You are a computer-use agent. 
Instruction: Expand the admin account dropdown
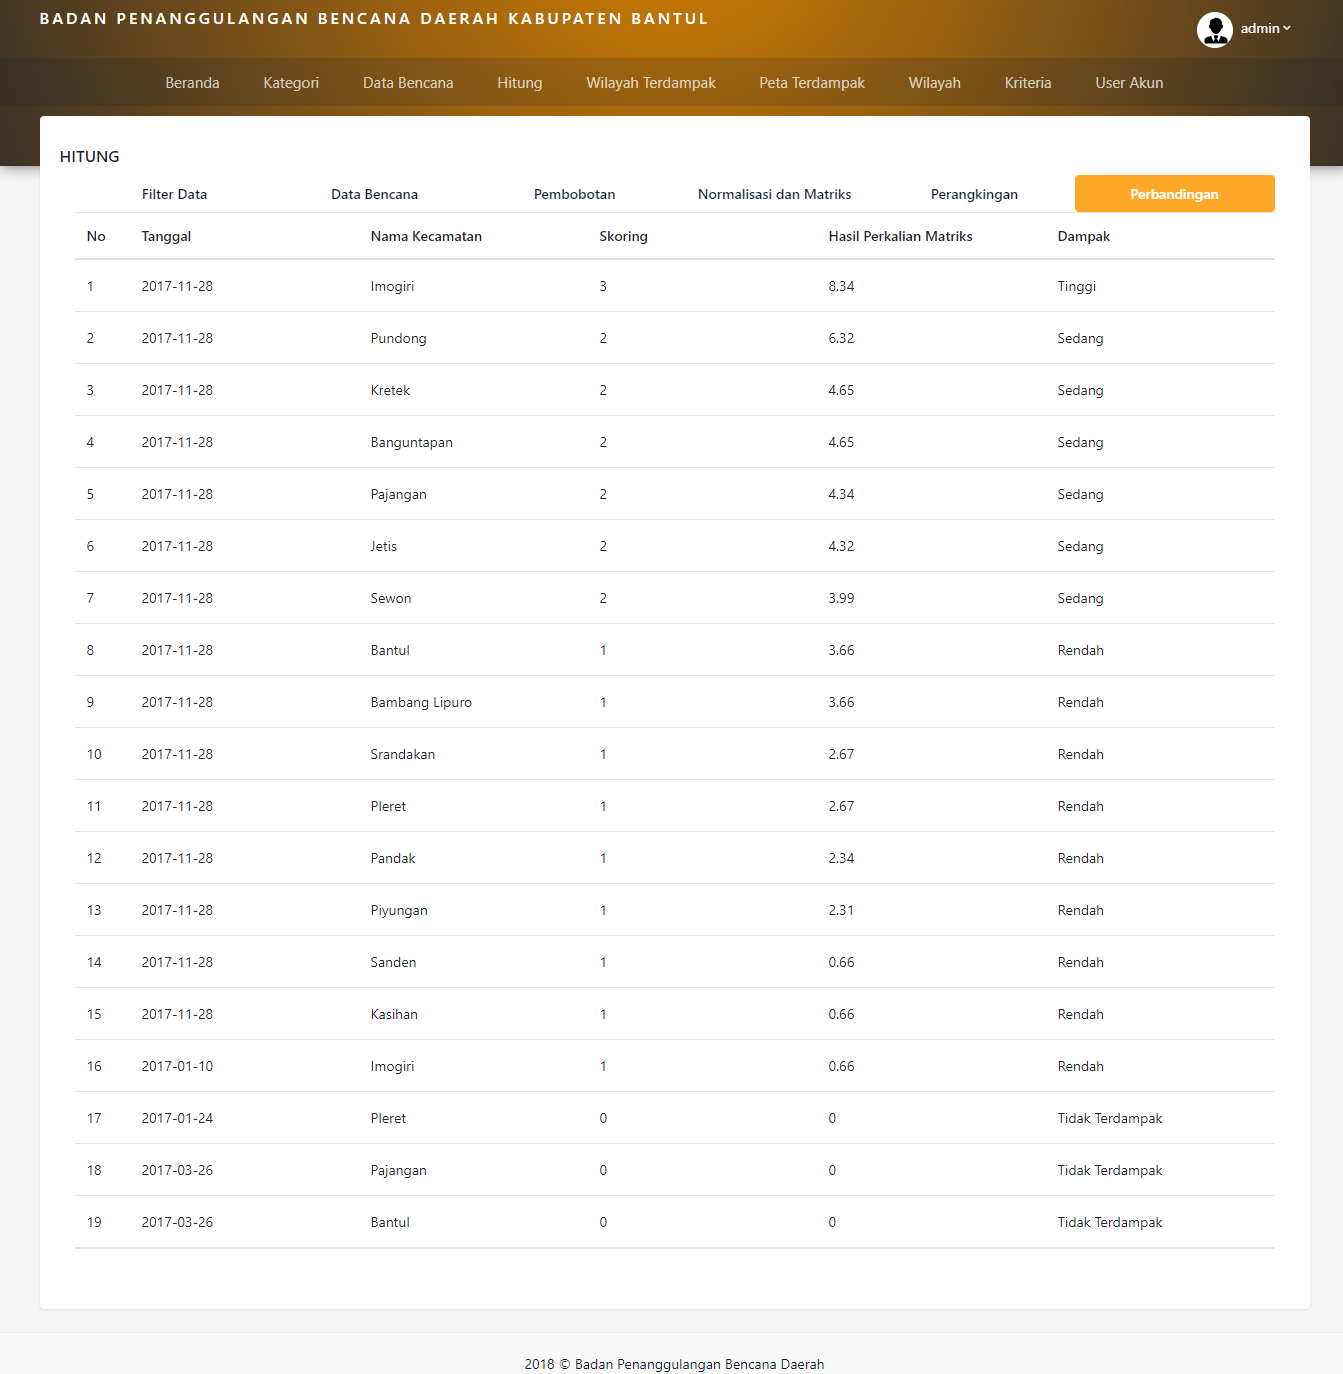pos(1266,29)
